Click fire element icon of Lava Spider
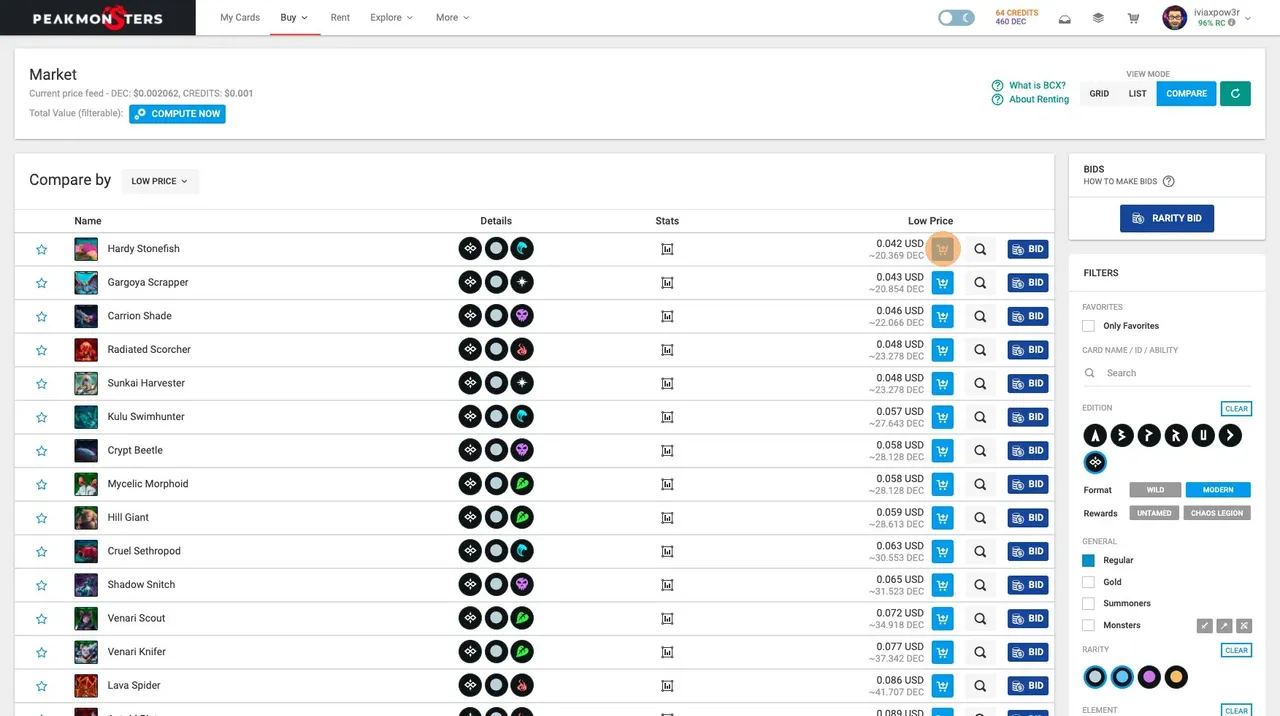The image size is (1280, 716). (x=522, y=686)
